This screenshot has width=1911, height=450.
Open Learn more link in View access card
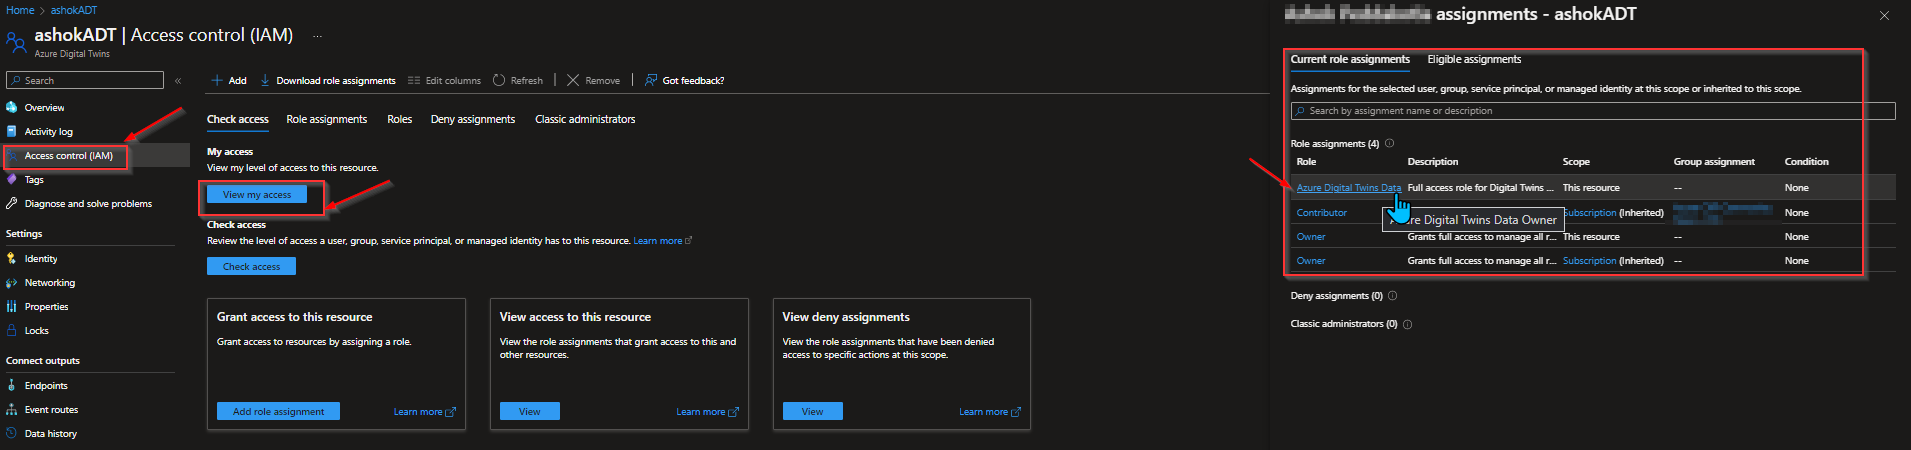(x=707, y=412)
